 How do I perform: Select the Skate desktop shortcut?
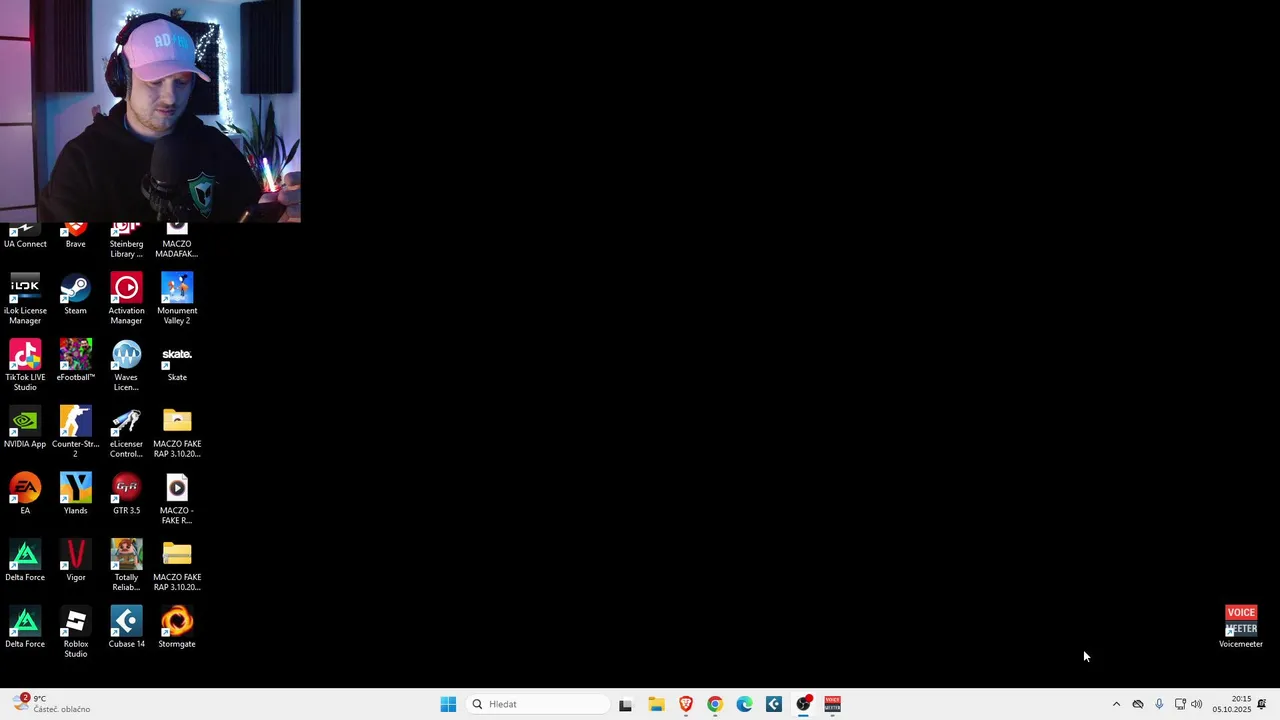click(x=177, y=360)
